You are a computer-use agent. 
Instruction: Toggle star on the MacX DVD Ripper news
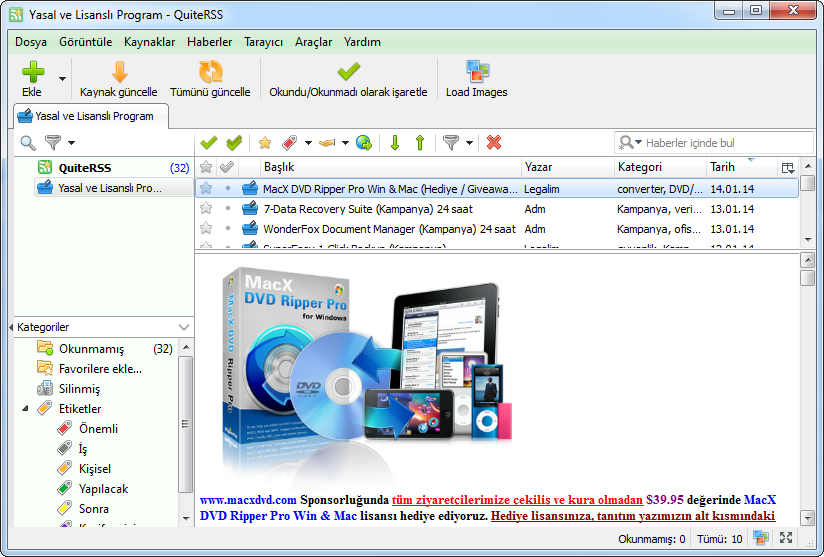(206, 188)
